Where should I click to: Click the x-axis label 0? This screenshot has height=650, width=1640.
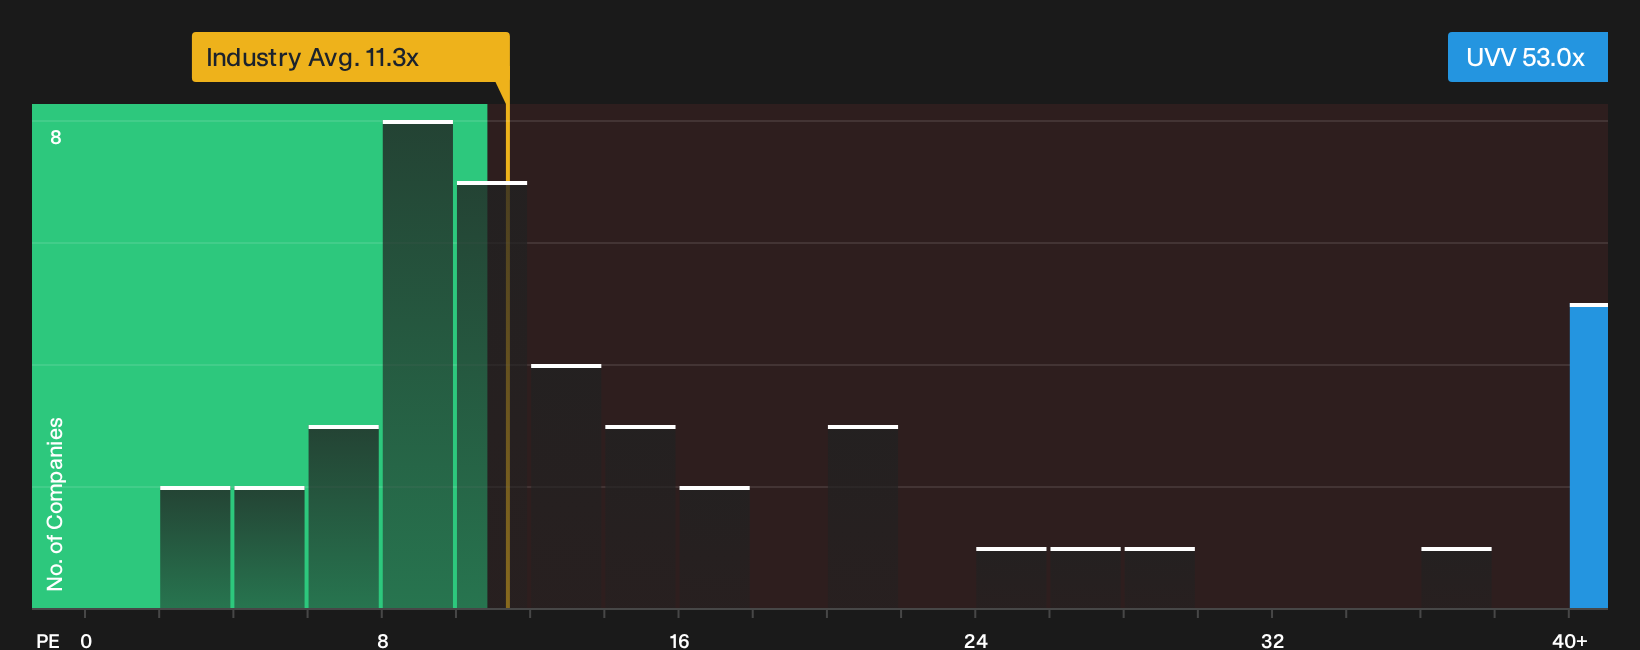pyautogui.click(x=86, y=640)
